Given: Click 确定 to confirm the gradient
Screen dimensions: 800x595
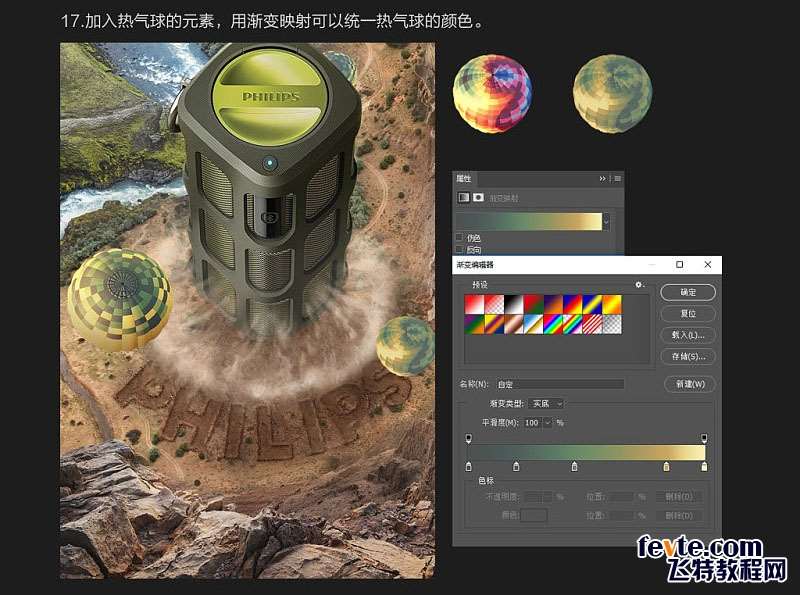Looking at the screenshot, I should [688, 292].
